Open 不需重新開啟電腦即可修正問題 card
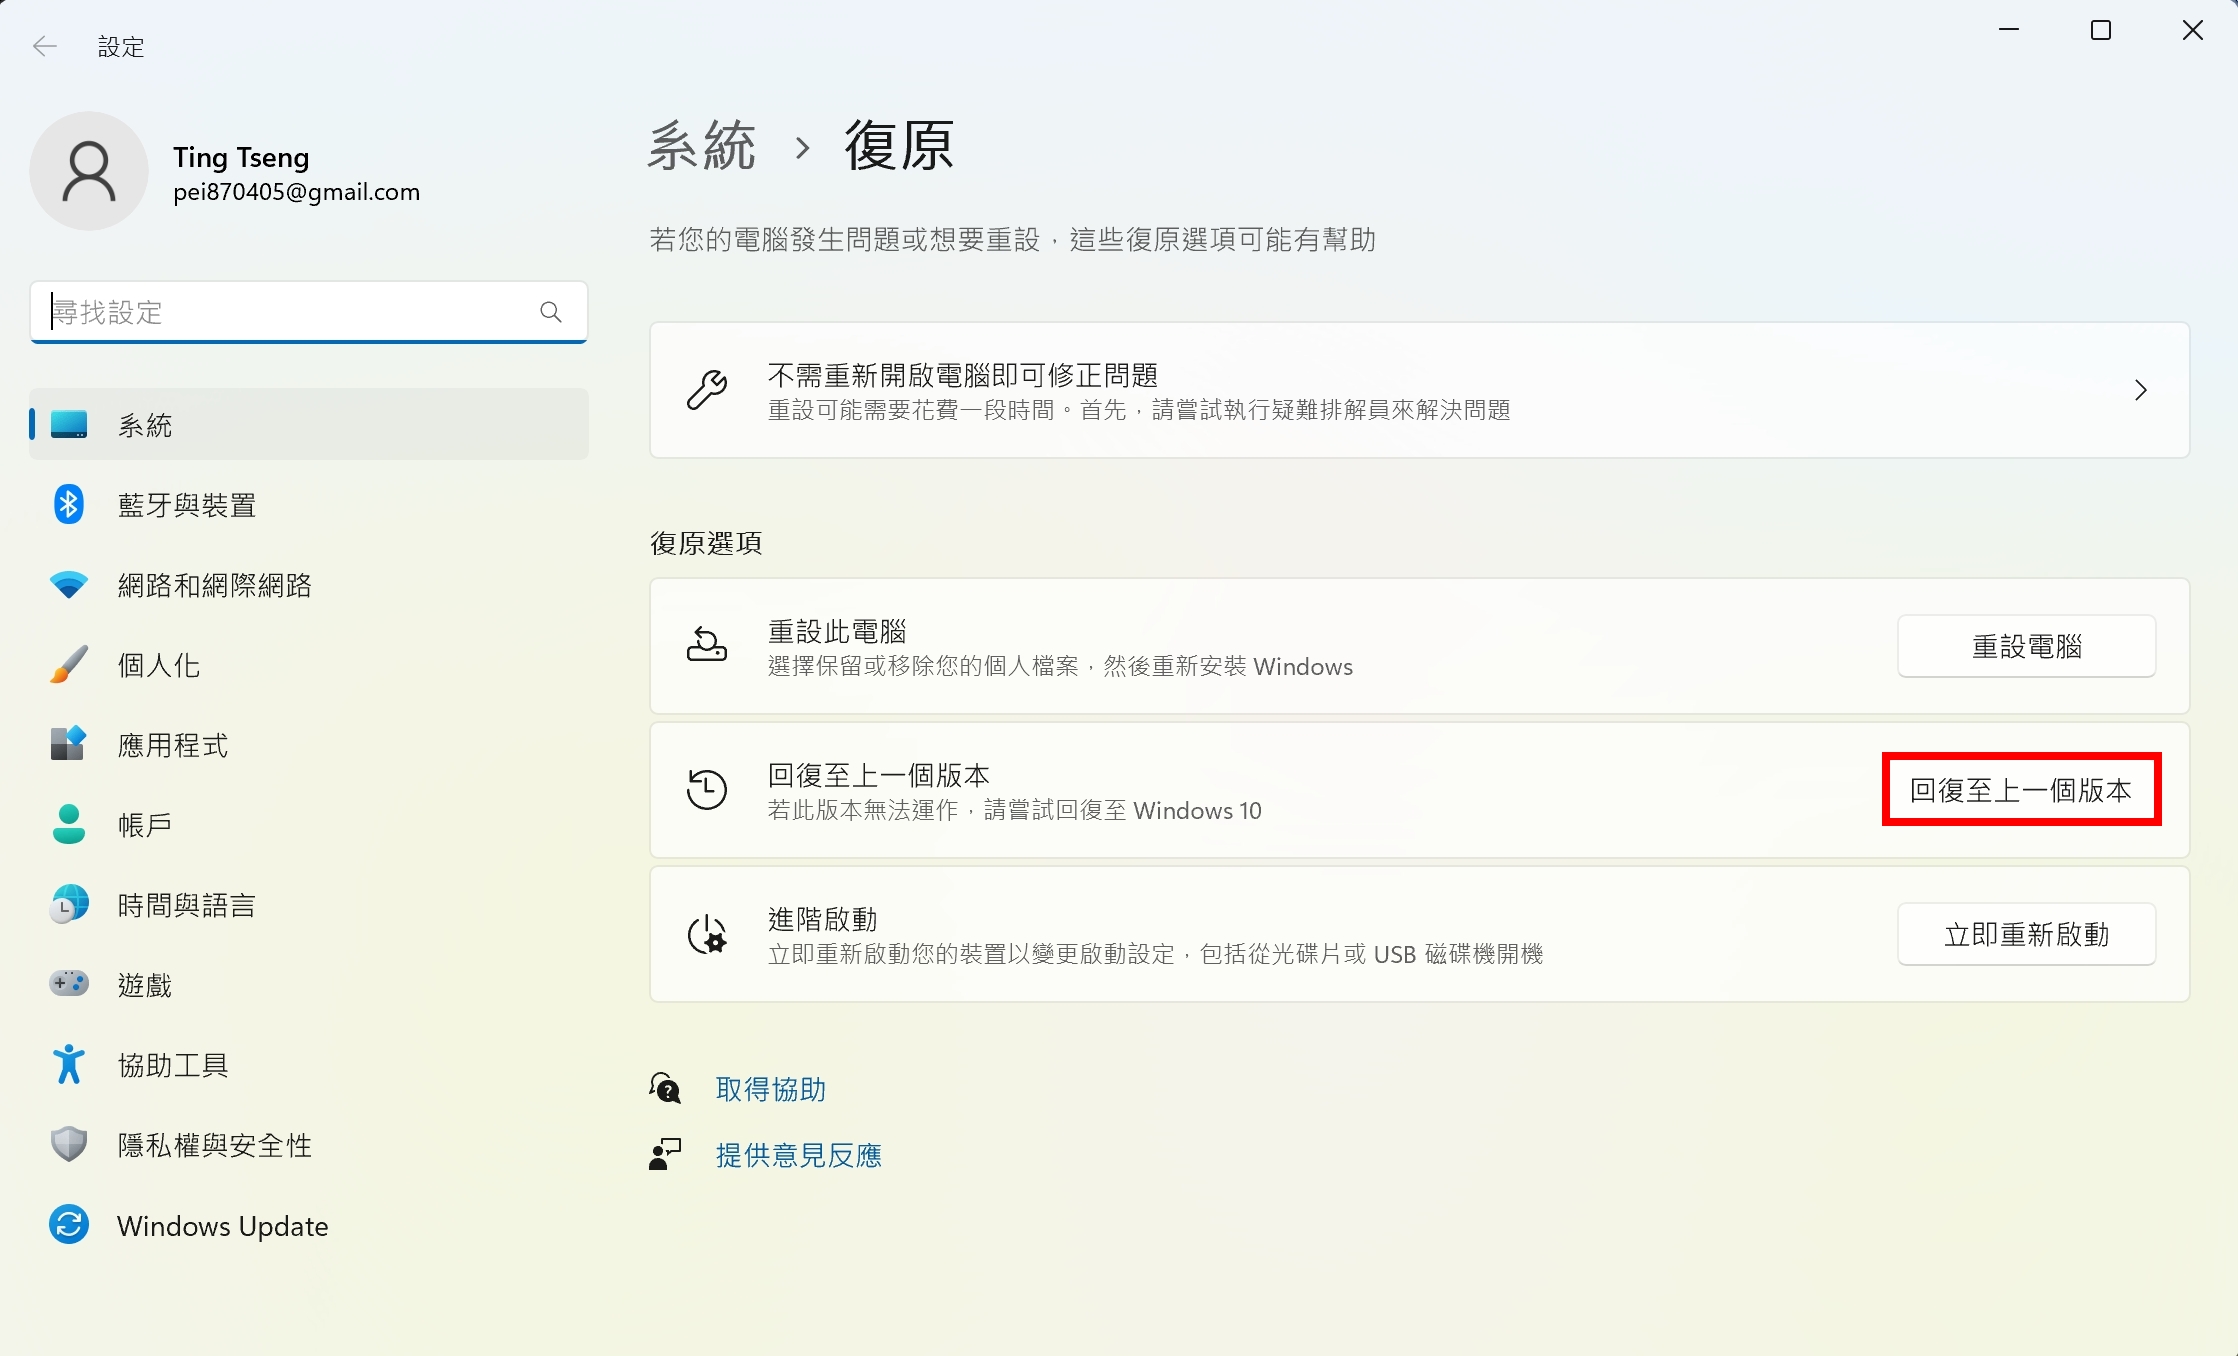 click(1419, 390)
